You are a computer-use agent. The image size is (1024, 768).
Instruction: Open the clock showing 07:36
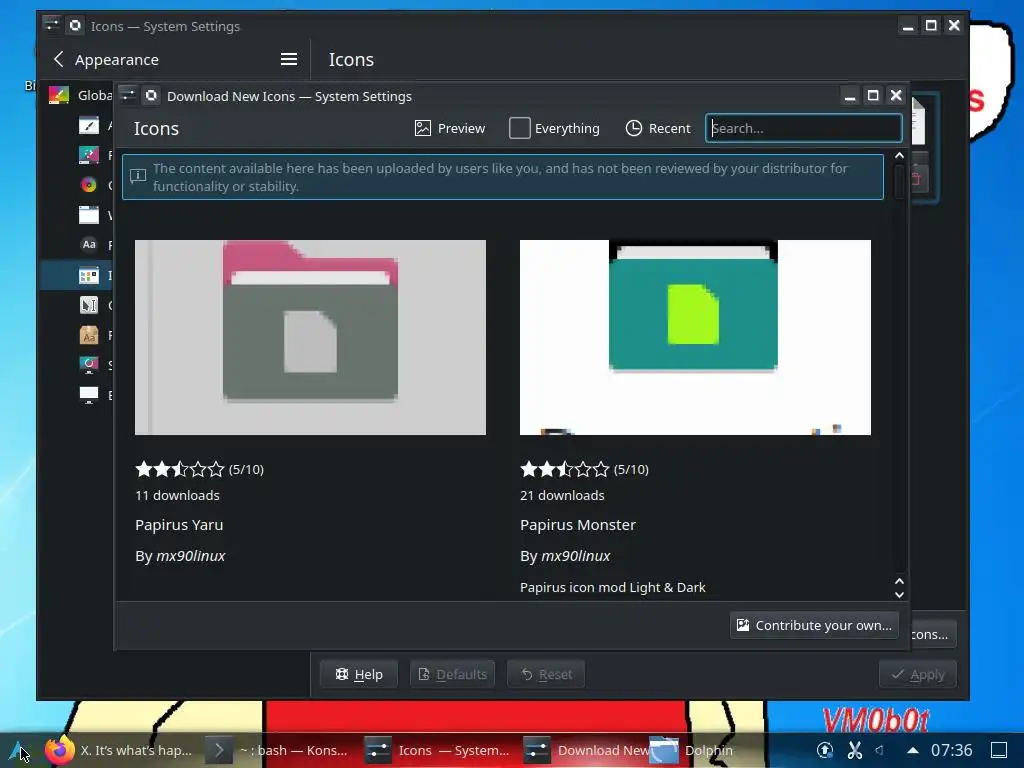952,750
